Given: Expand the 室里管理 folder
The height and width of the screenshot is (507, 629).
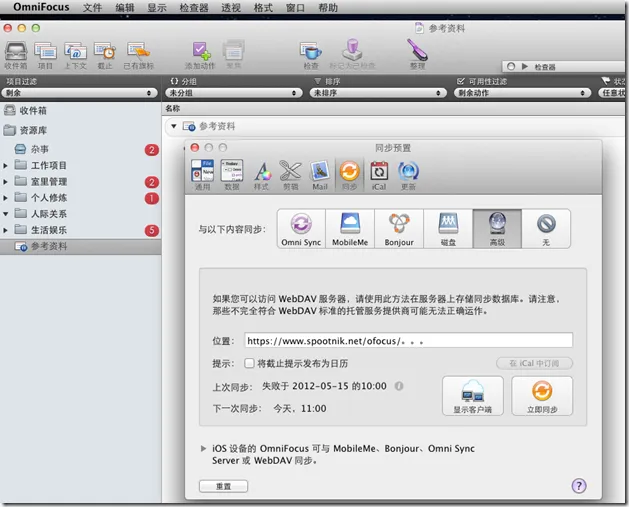Looking at the screenshot, I should tap(5, 182).
